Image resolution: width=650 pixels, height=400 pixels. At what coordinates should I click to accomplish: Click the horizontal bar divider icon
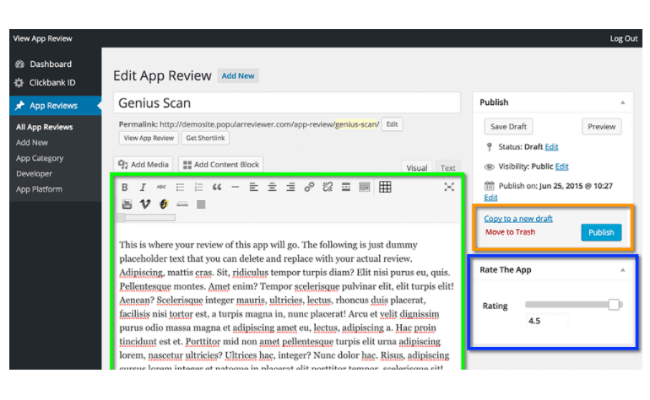pos(182,204)
